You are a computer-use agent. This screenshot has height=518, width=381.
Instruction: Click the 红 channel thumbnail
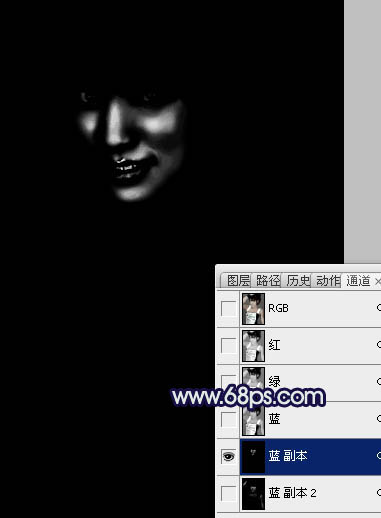(253, 346)
